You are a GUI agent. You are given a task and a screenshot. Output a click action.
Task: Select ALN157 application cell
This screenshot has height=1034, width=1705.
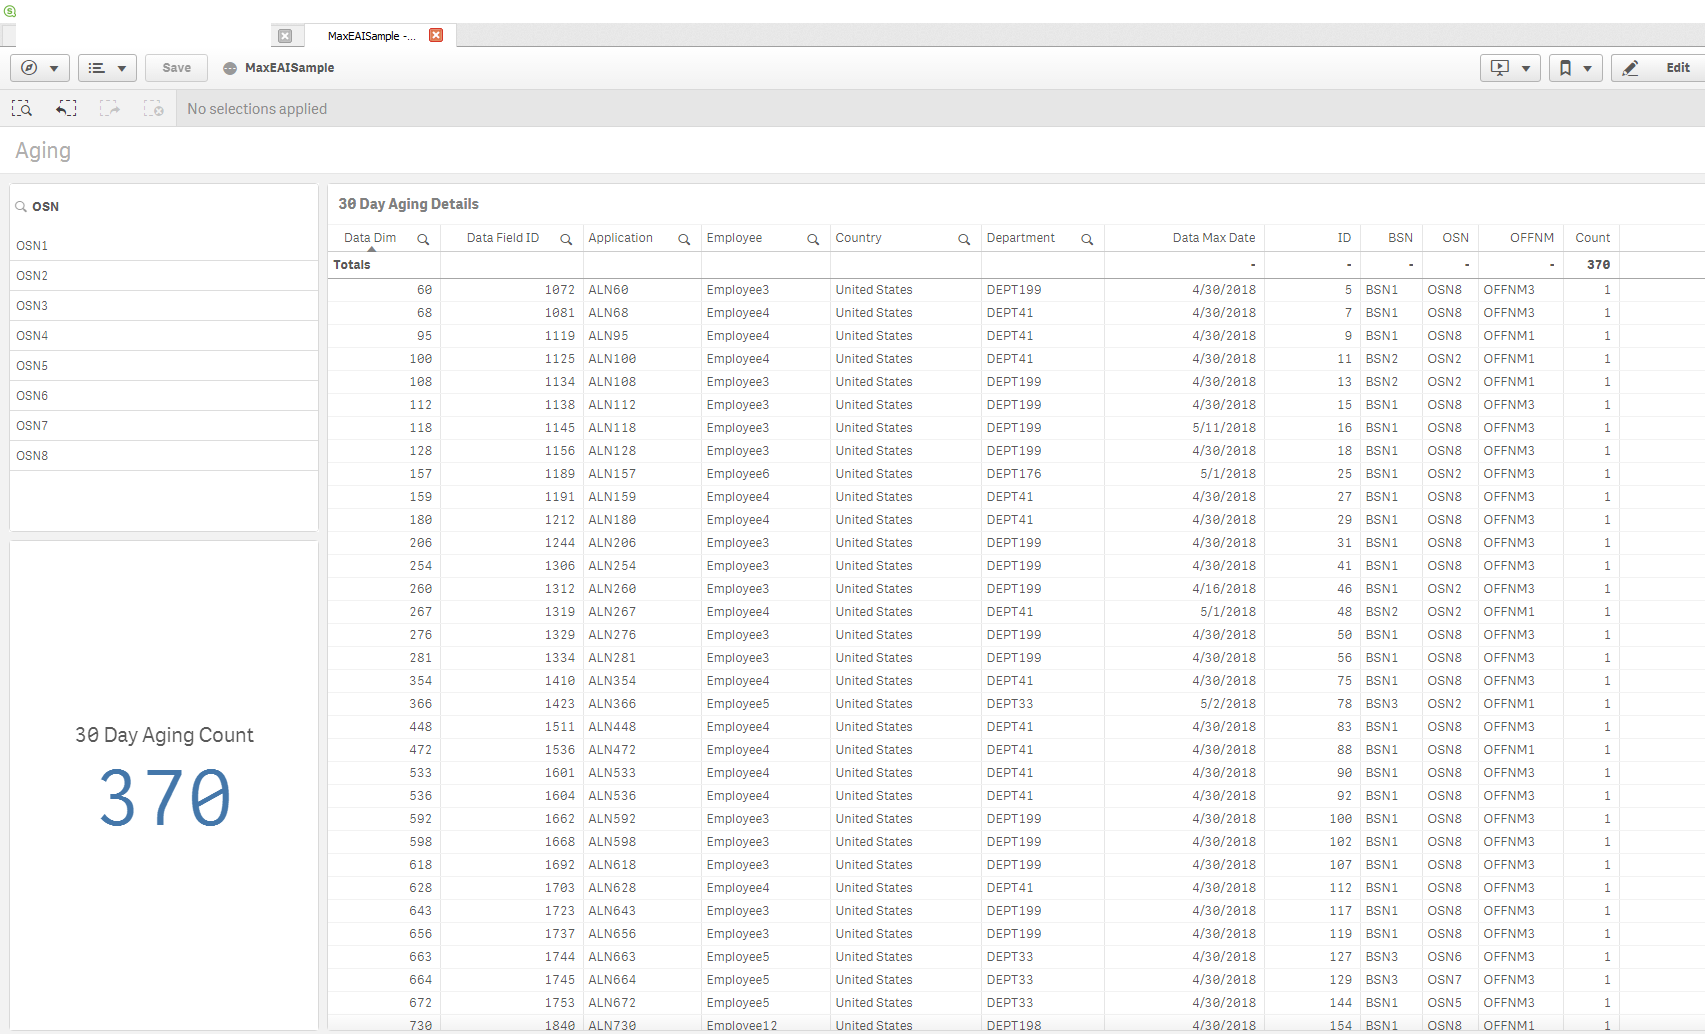[642, 474]
